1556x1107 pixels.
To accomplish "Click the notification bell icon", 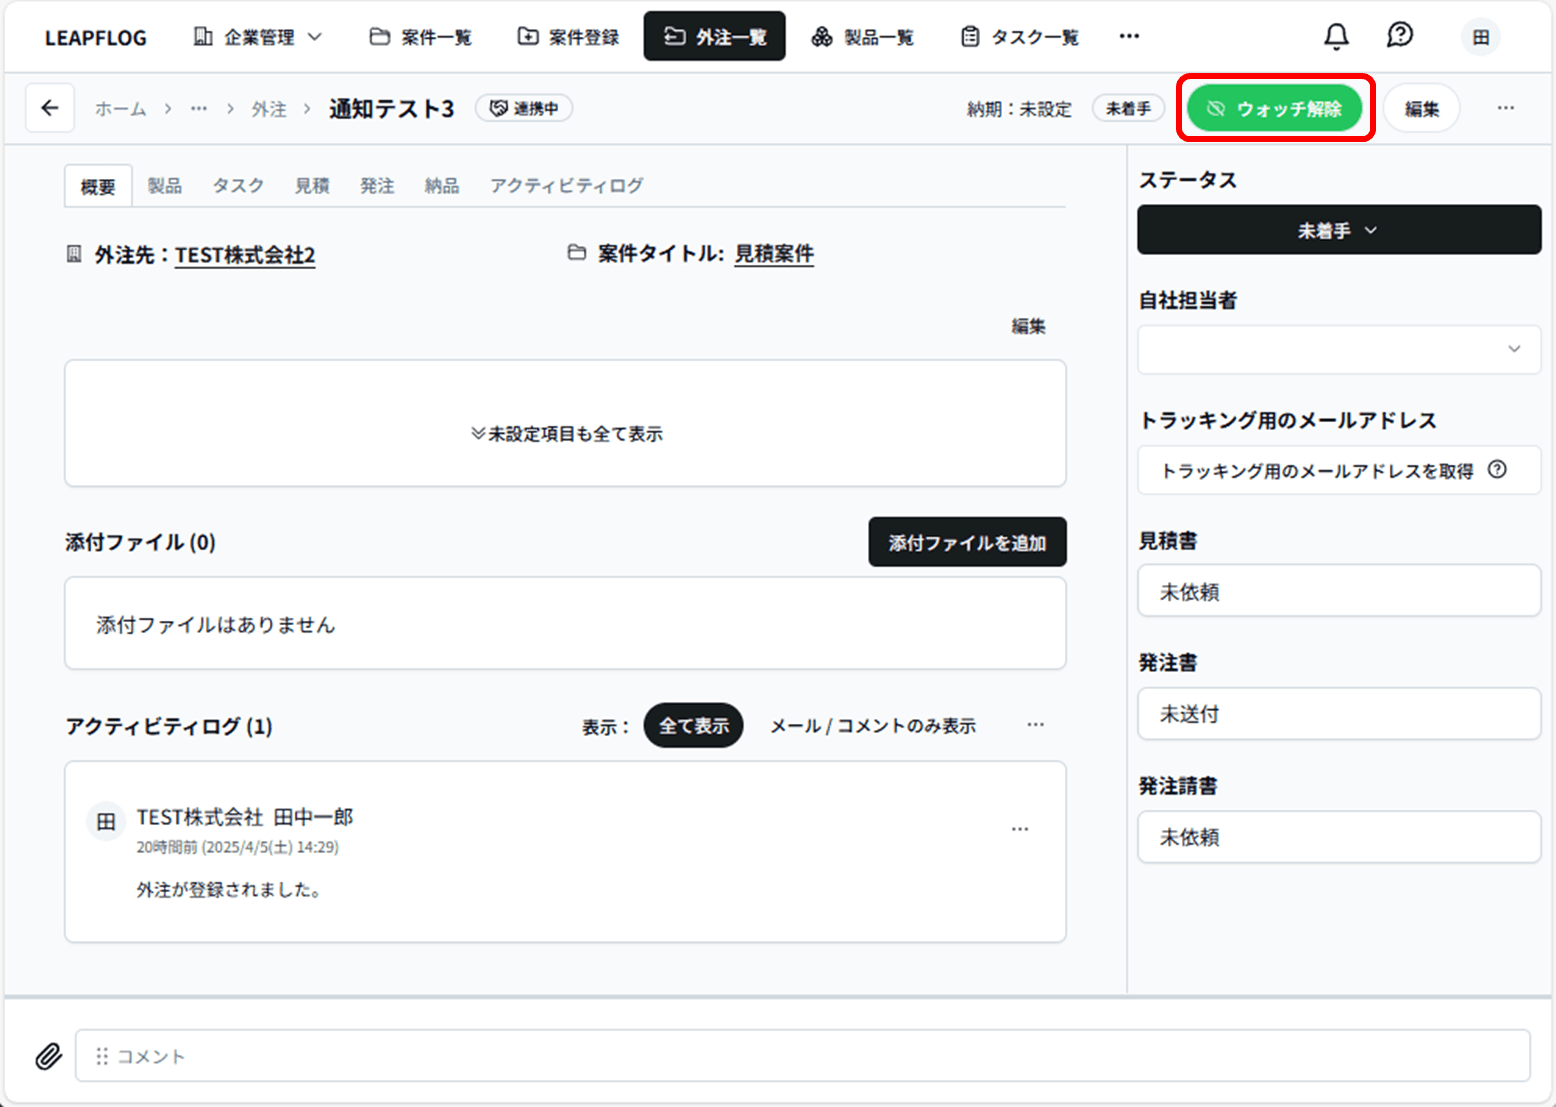I will pos(1336,37).
